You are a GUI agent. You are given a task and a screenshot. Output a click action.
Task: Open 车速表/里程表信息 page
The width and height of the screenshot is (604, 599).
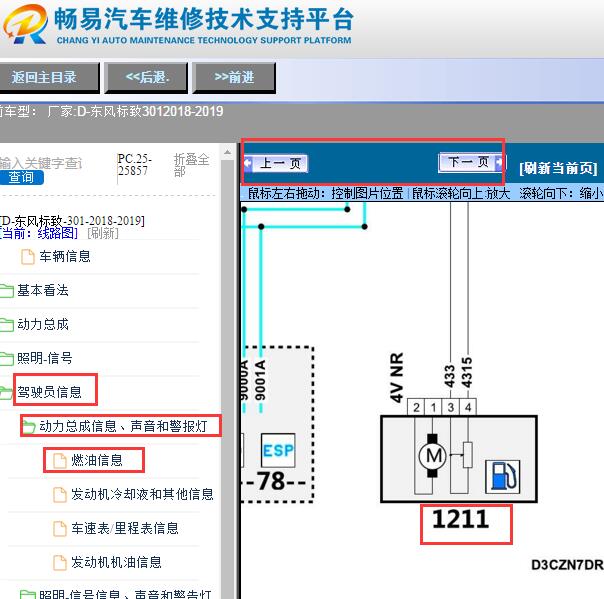coord(125,528)
